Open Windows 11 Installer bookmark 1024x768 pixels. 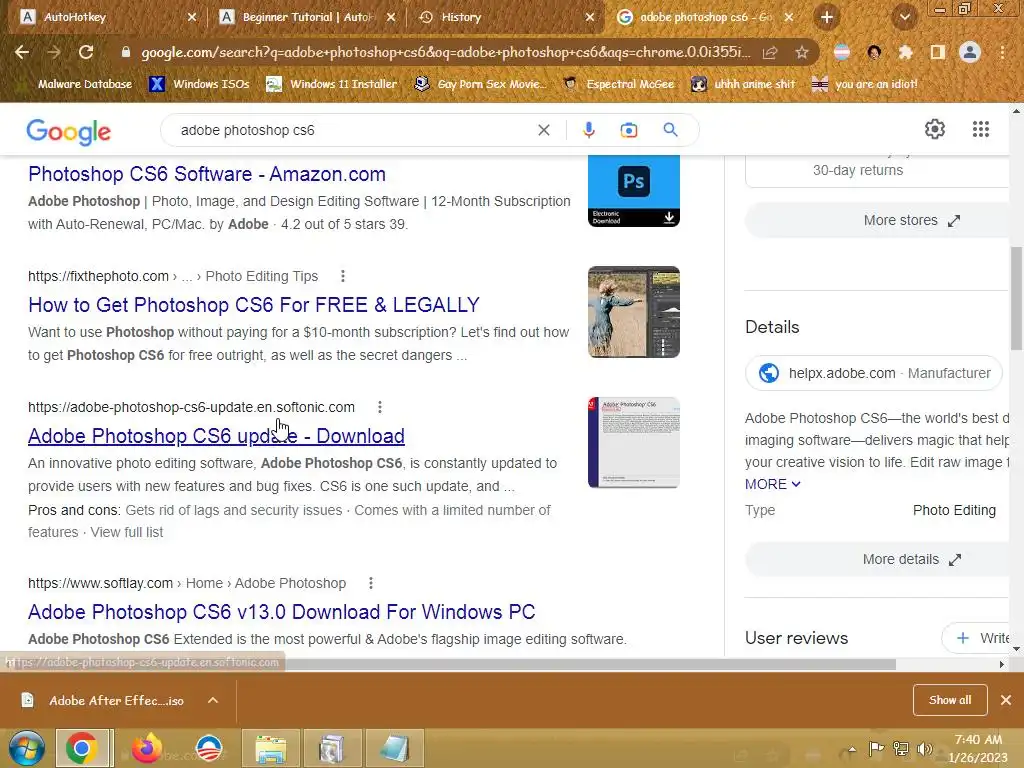pos(332,84)
